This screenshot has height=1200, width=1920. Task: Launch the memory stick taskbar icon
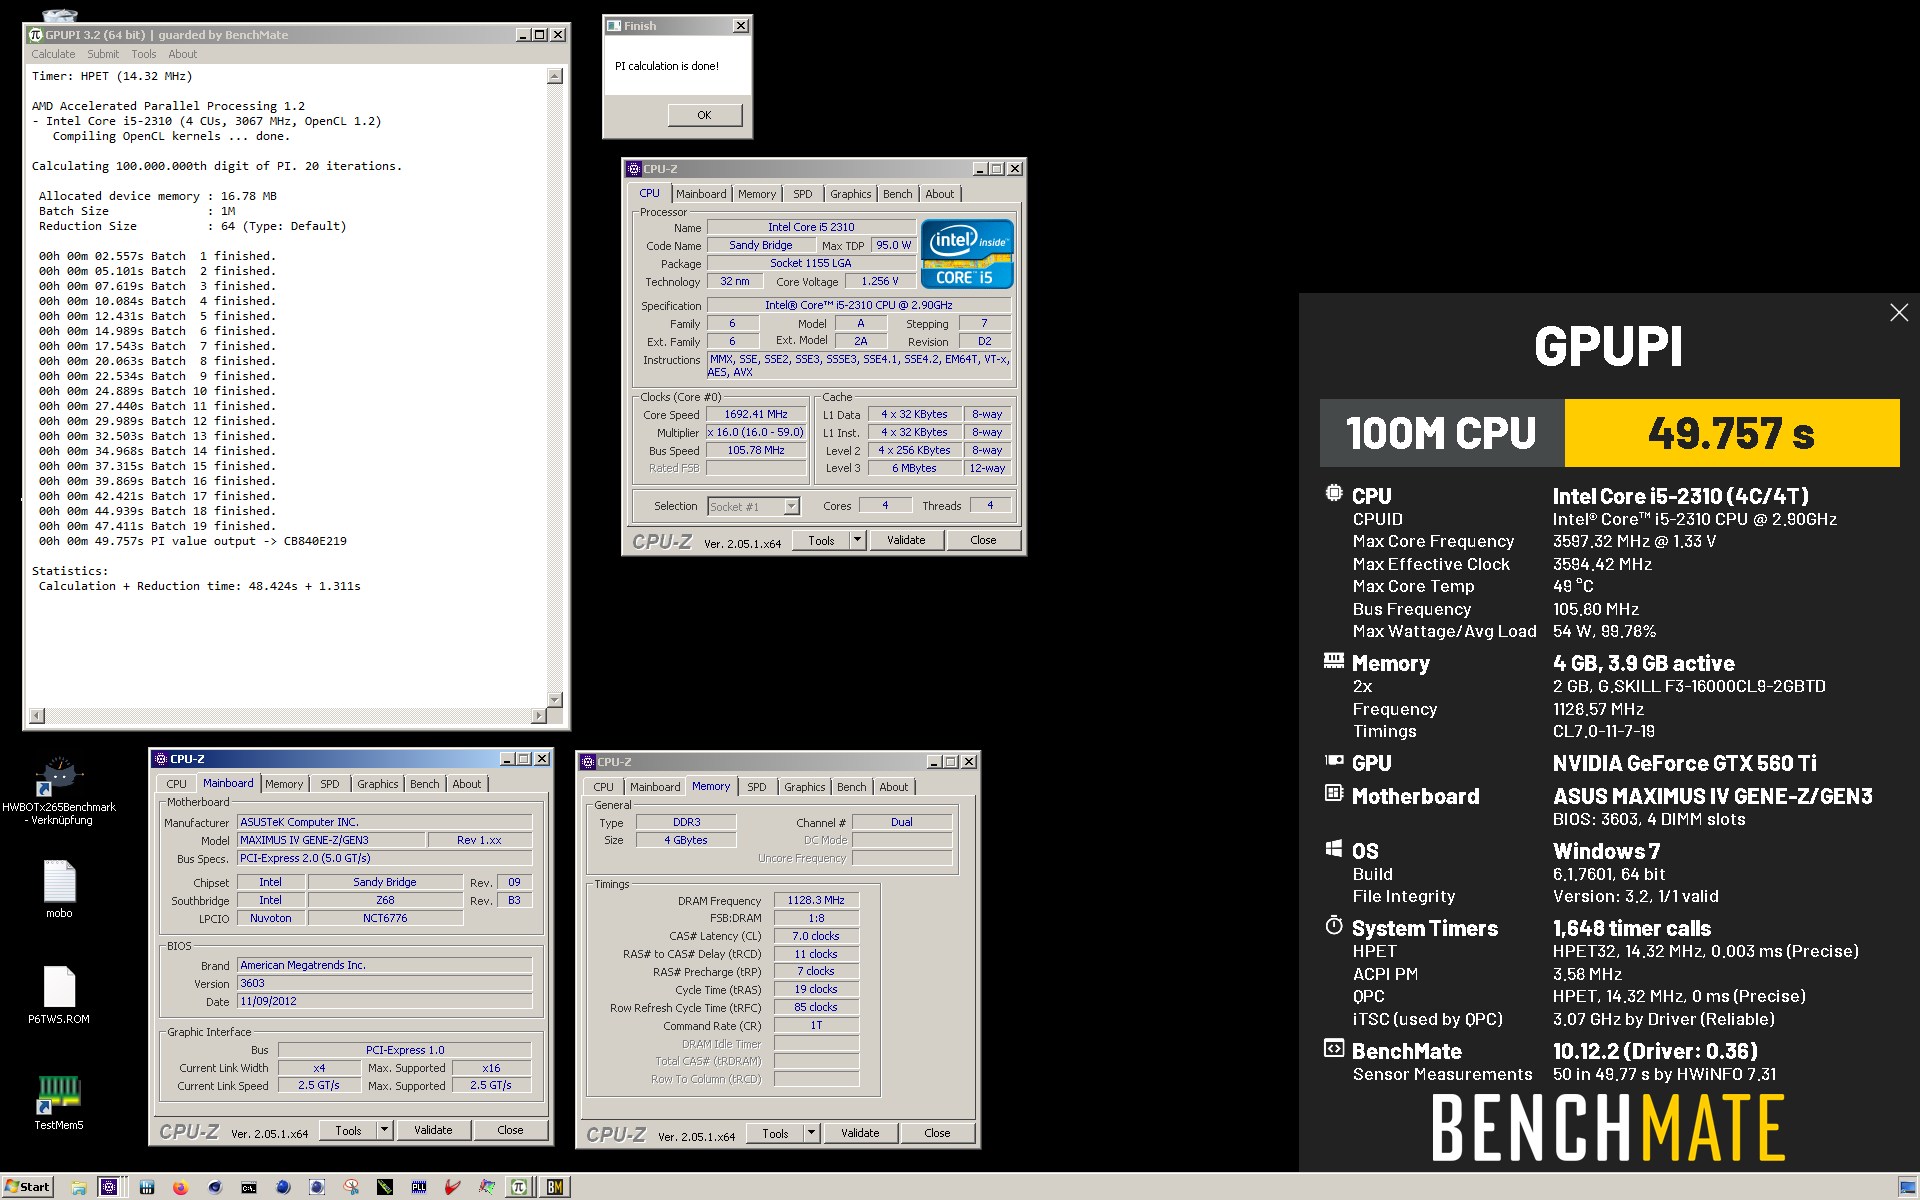click(x=385, y=1187)
